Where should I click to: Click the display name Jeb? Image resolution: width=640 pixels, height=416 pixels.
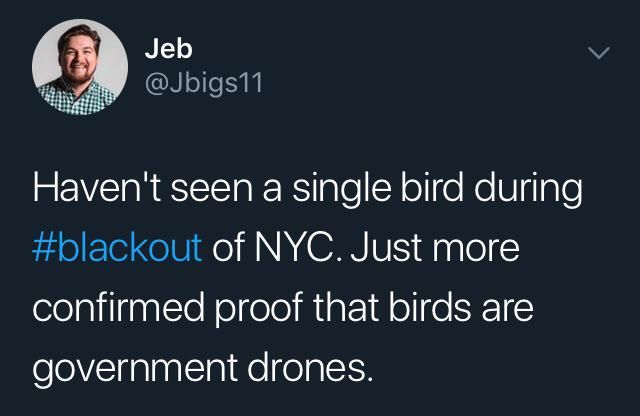click(168, 49)
